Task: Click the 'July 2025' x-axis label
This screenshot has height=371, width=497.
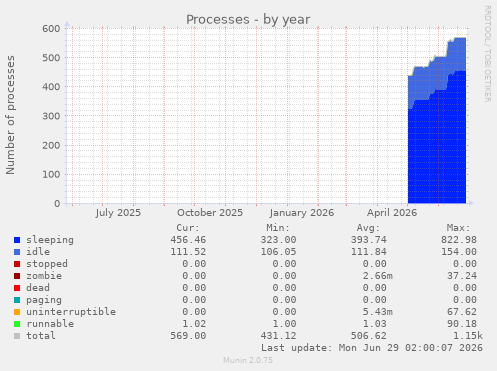Action: [x=118, y=213]
